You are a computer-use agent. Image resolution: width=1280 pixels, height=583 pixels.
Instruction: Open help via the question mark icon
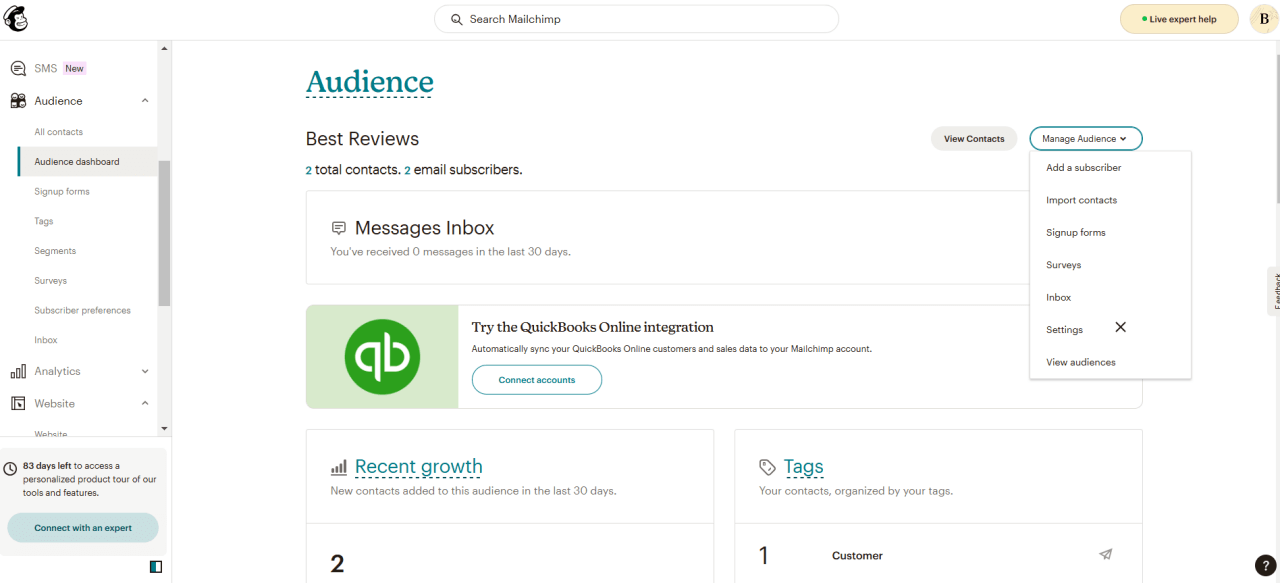(x=1265, y=565)
